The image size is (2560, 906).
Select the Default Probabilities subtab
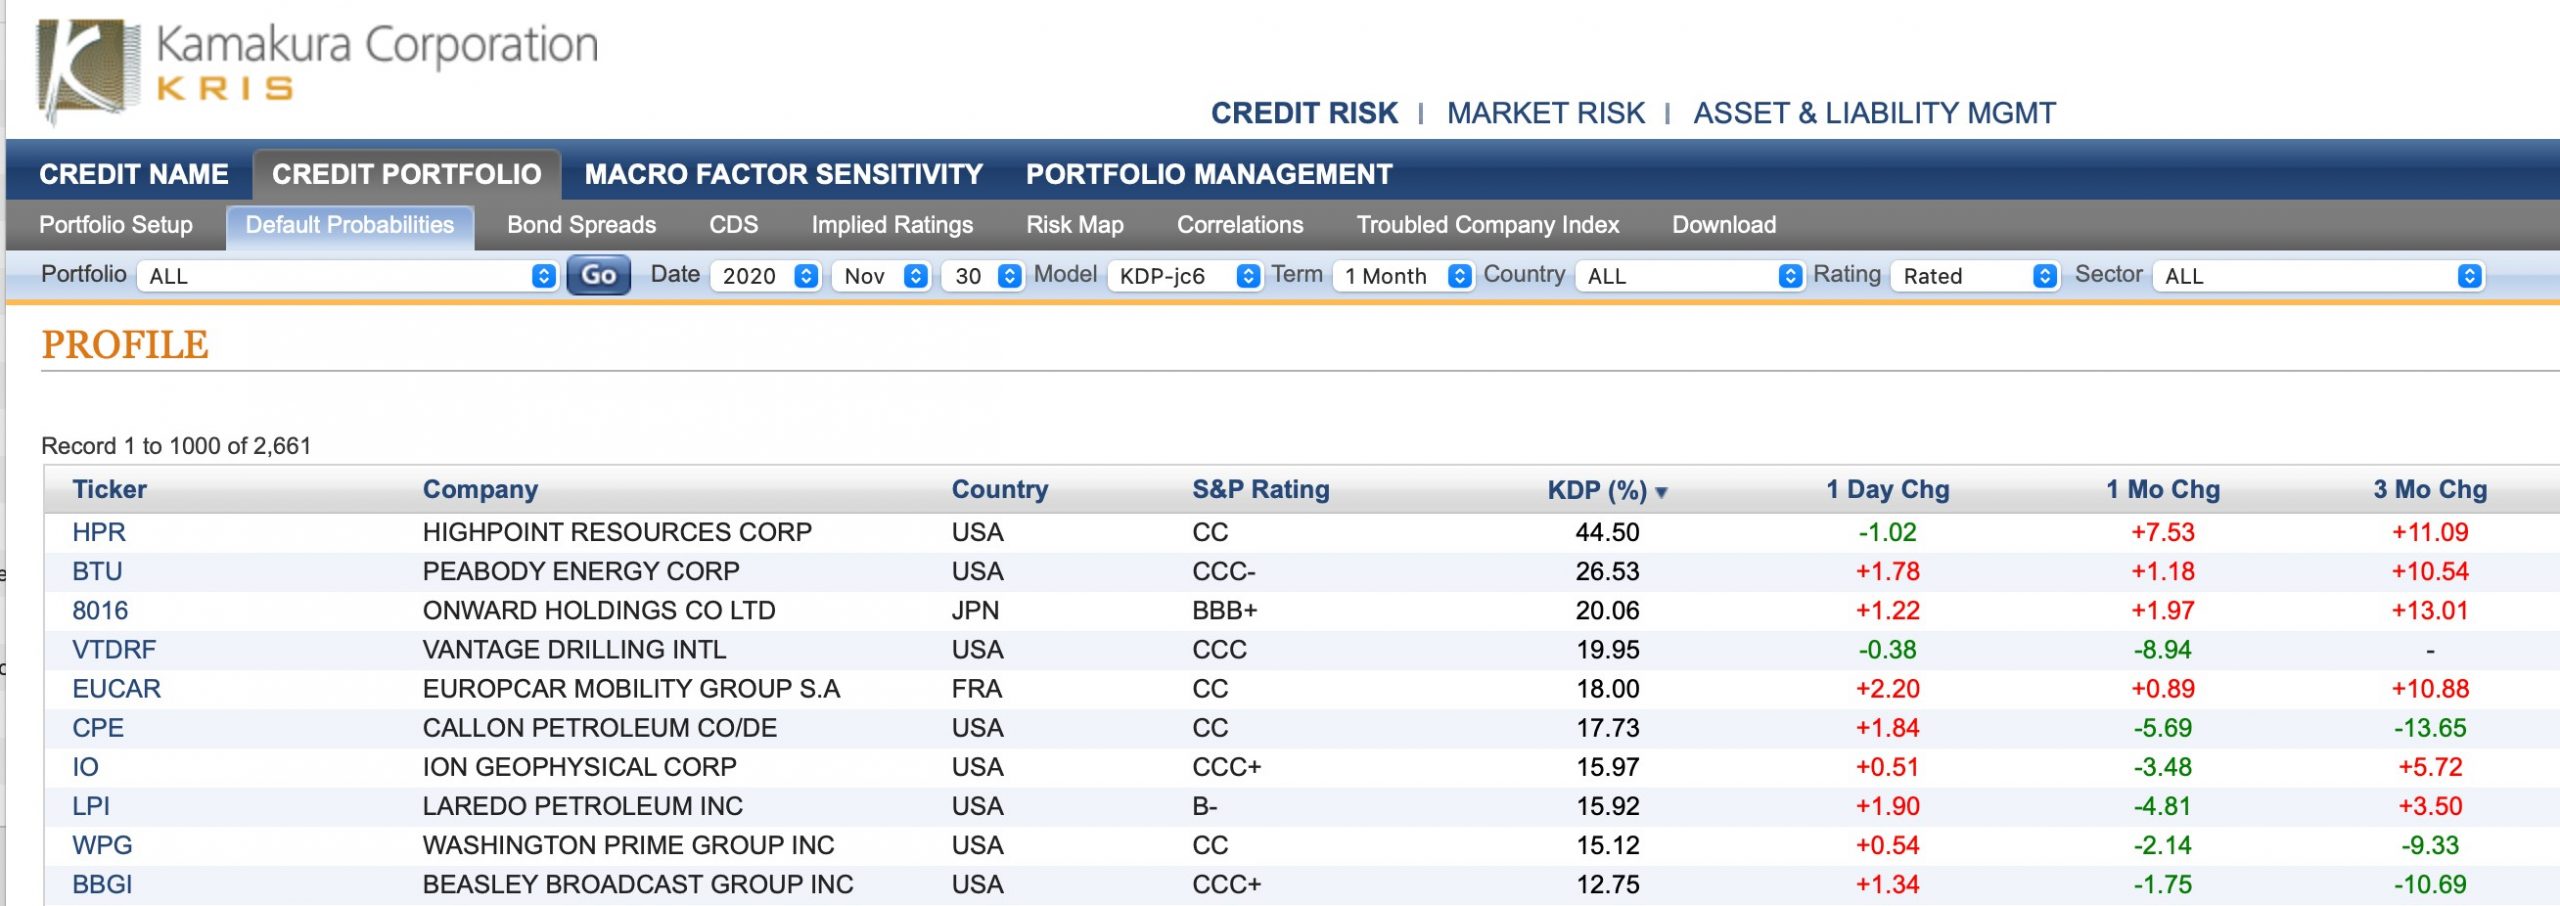(x=350, y=226)
